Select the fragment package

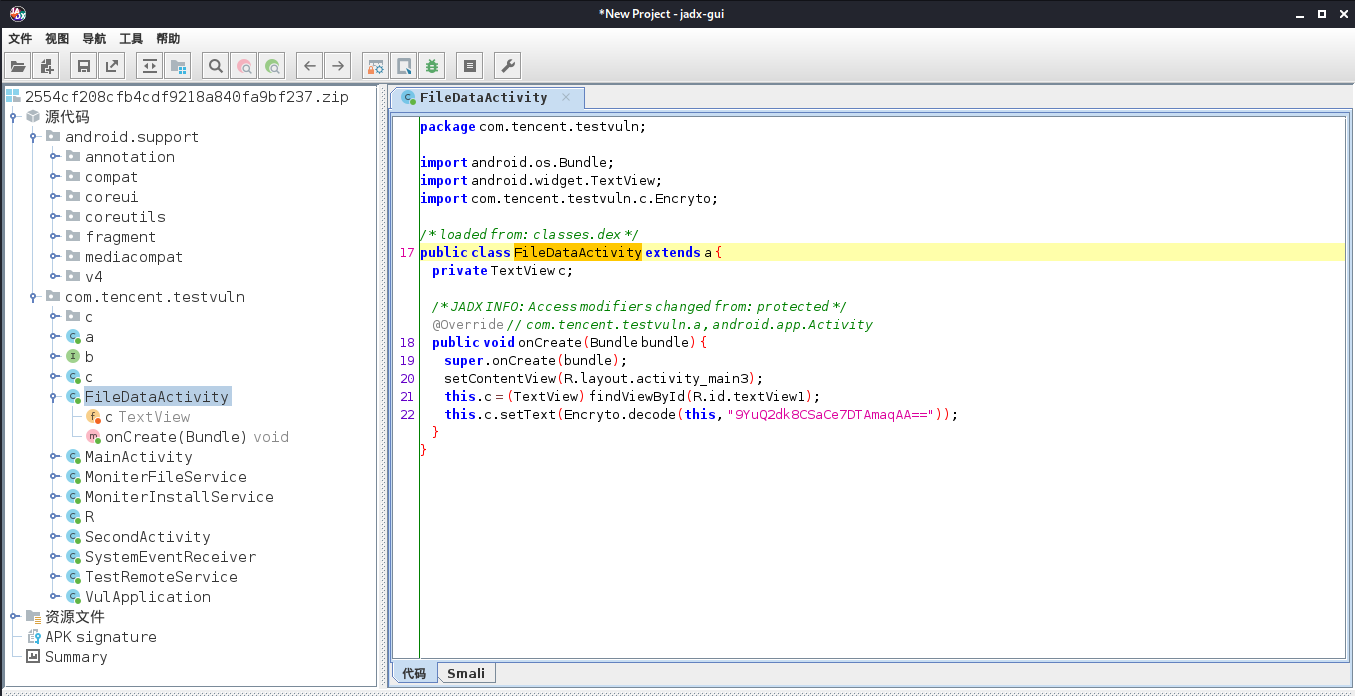[120, 237]
